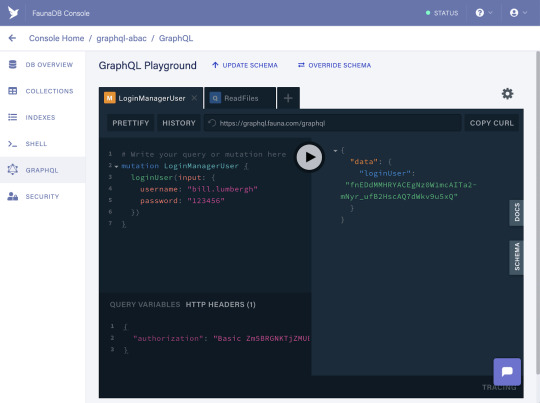Click the Prettify button

[131, 123]
